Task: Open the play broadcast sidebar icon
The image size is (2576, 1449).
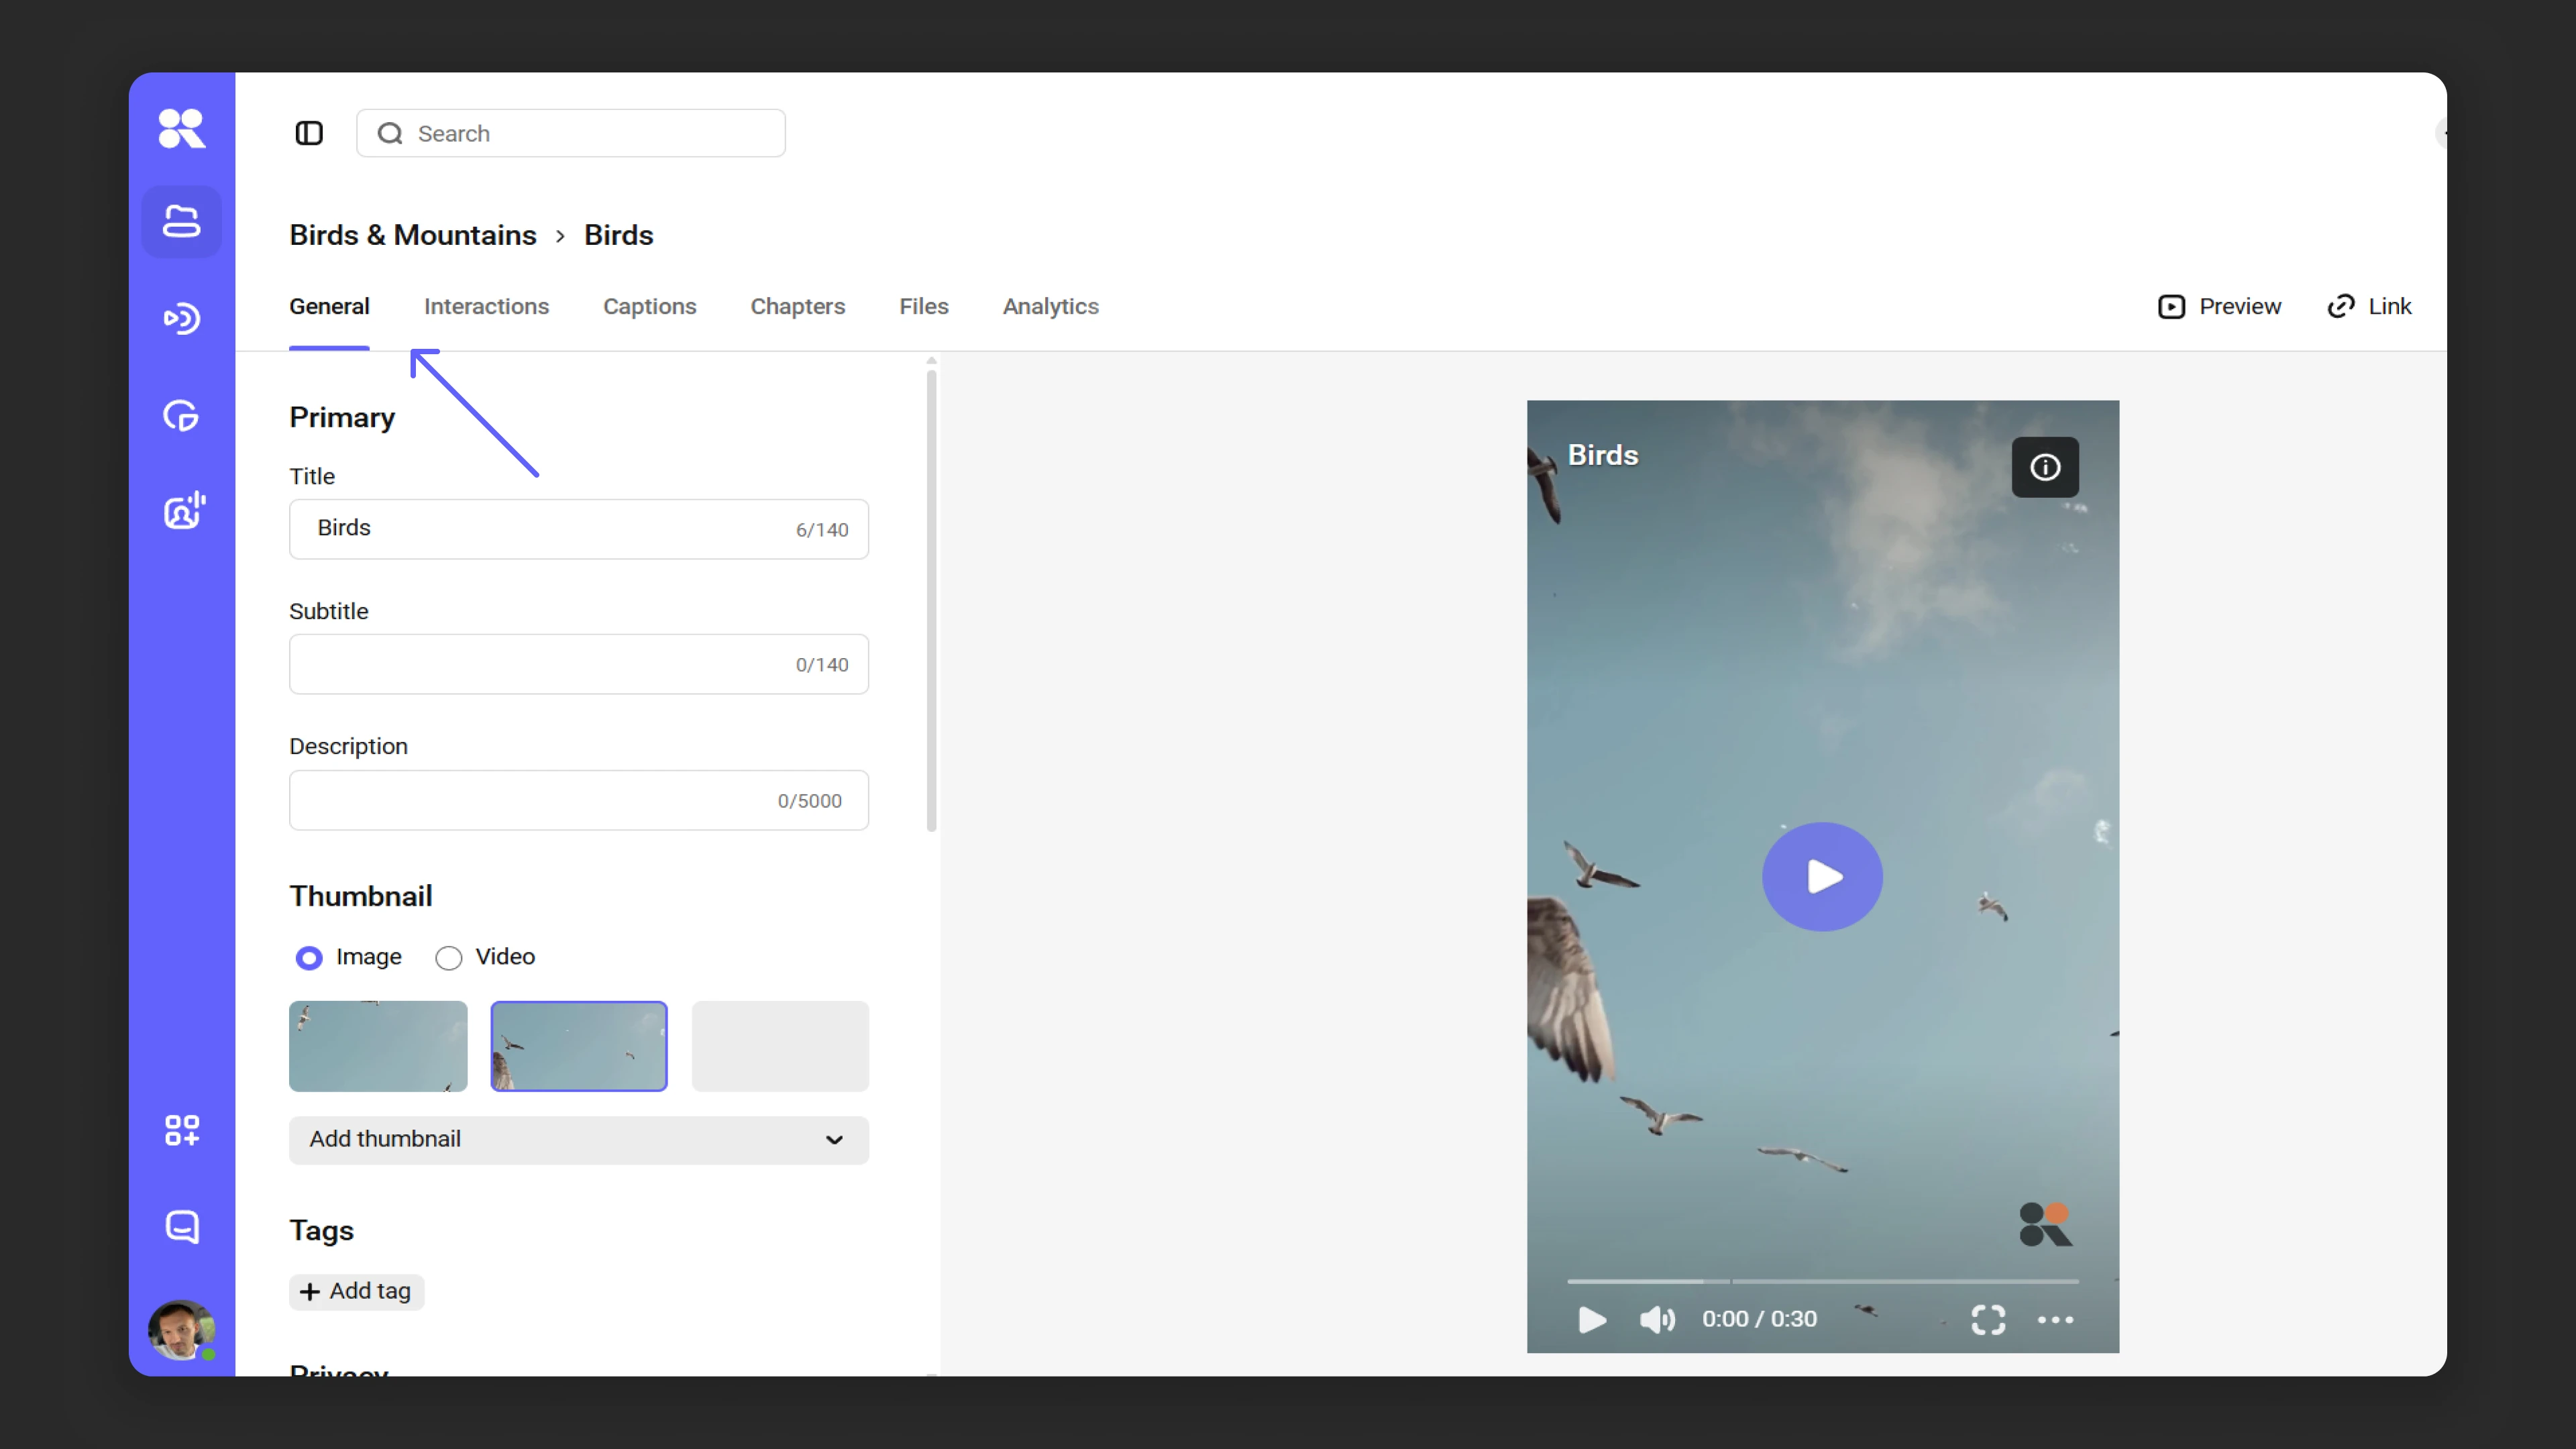Action: [x=181, y=318]
